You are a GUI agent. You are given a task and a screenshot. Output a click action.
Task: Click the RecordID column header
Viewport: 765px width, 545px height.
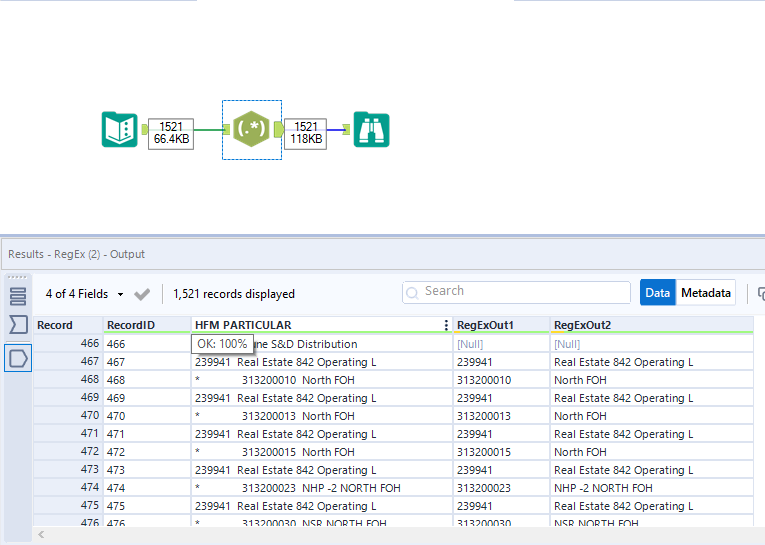pos(146,325)
